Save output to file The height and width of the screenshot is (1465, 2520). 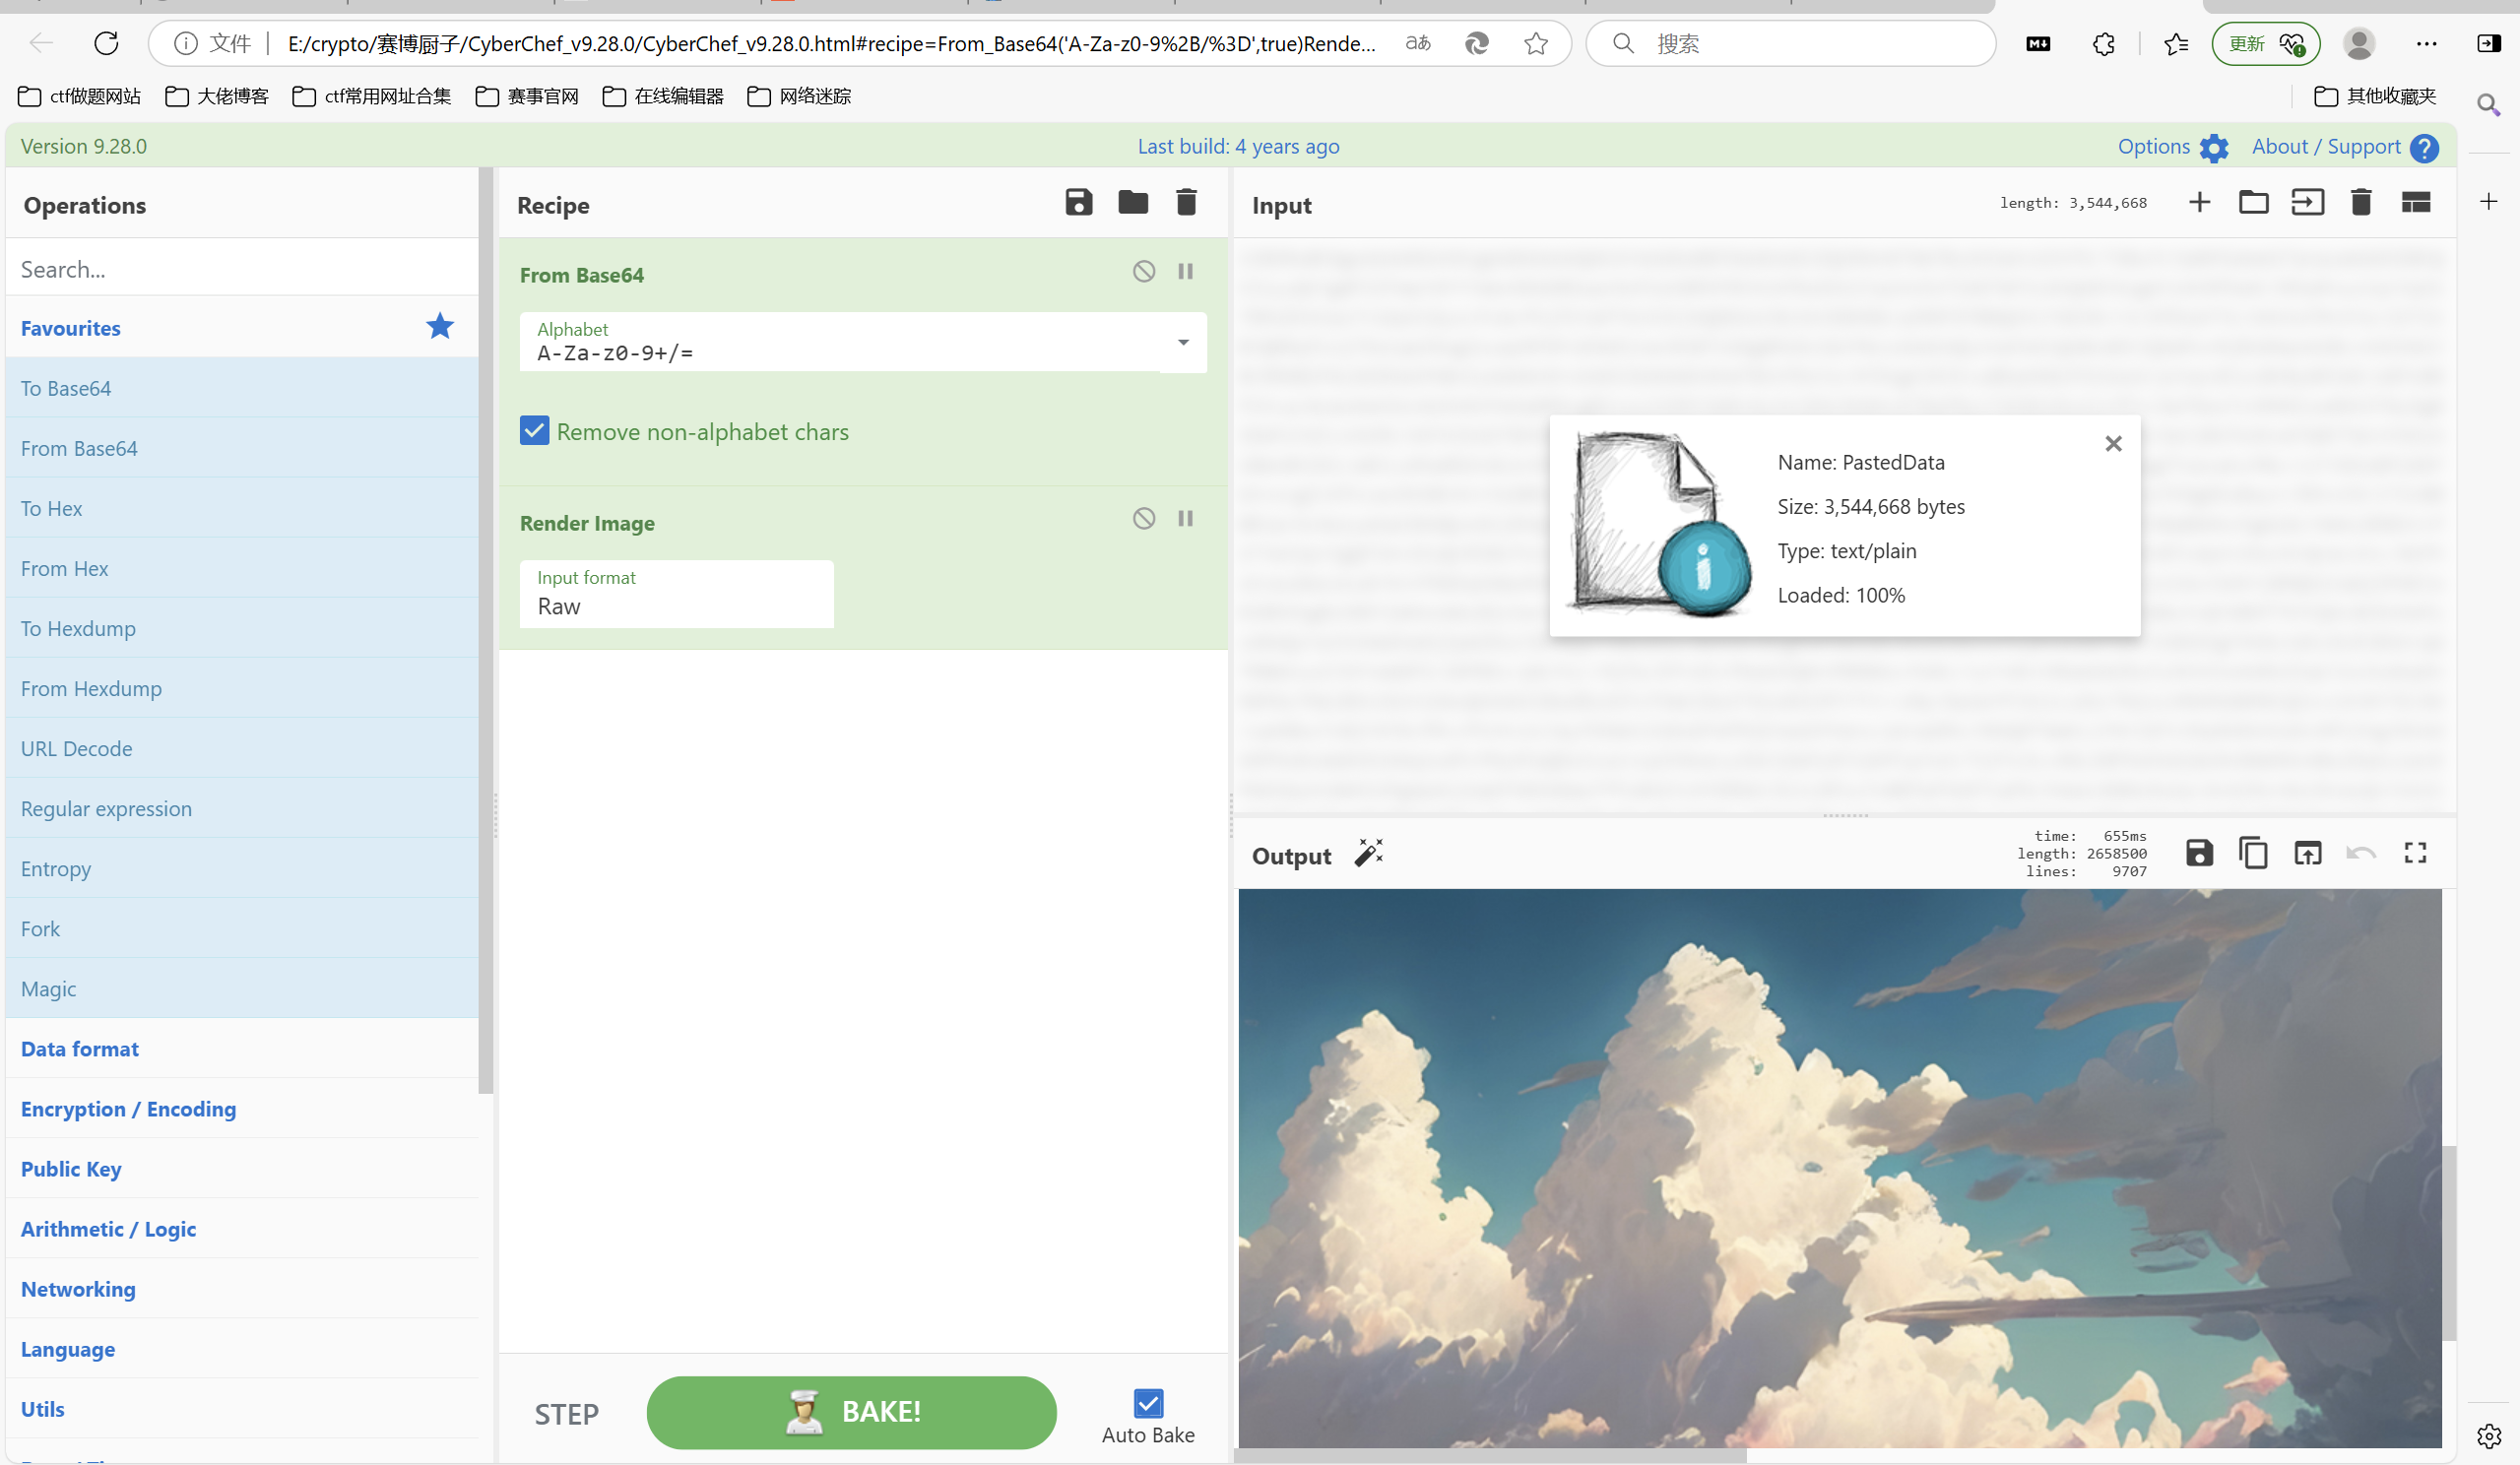[2199, 853]
